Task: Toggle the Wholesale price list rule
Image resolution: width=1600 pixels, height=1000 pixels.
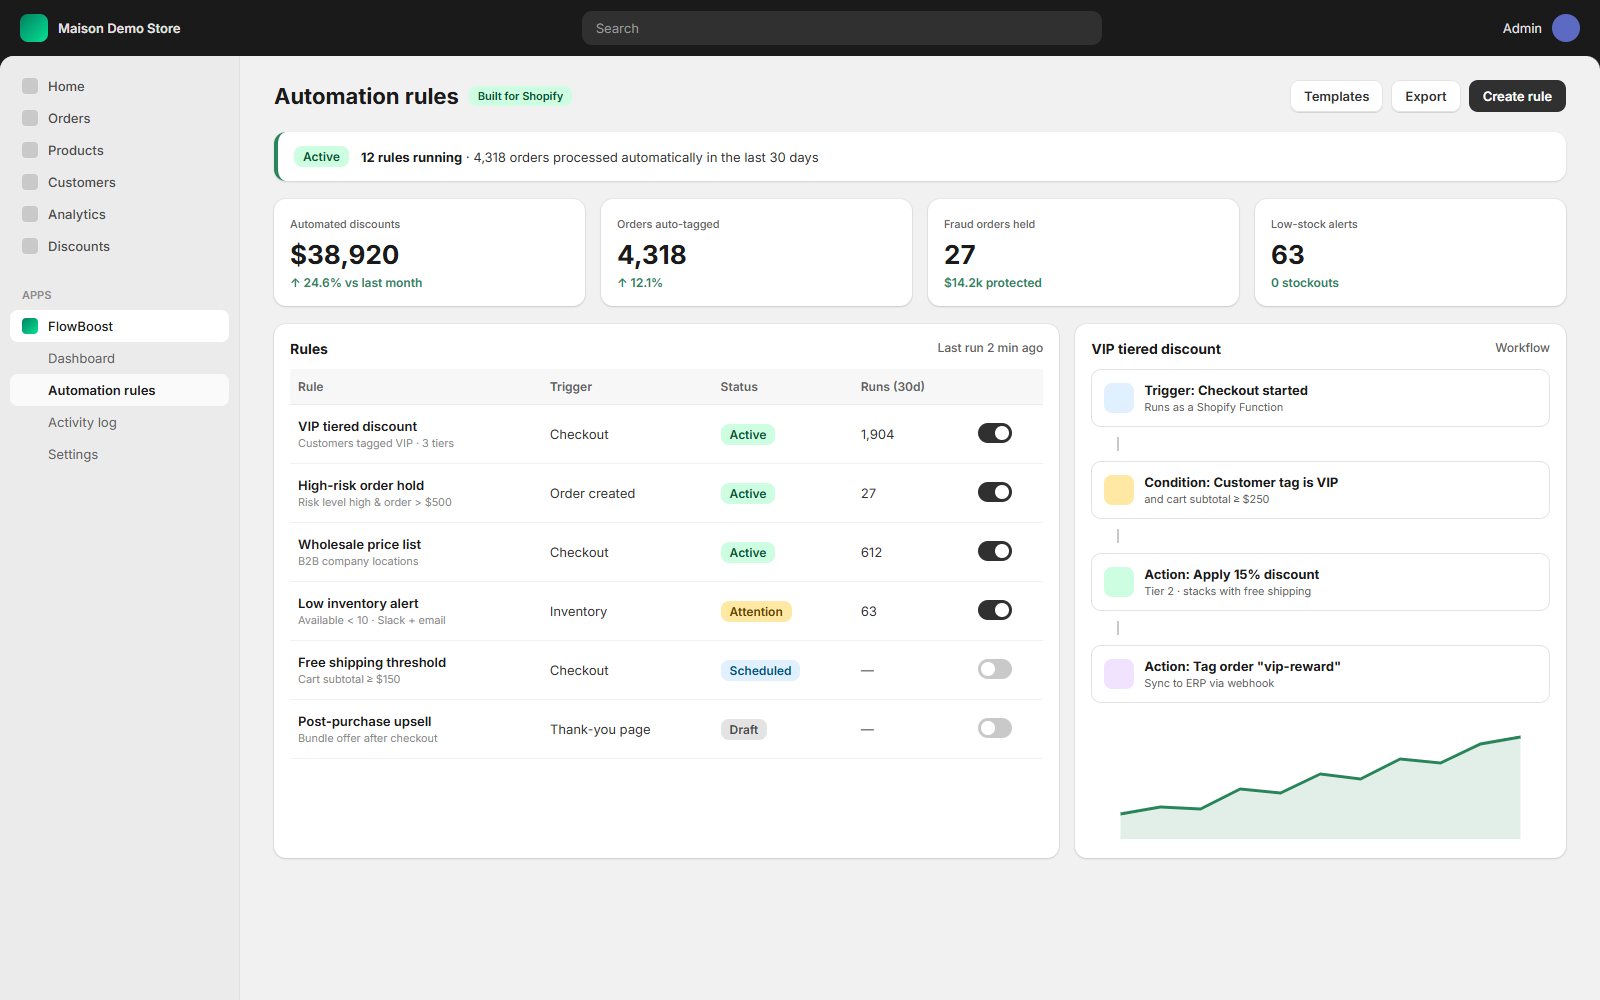Action: [x=995, y=551]
